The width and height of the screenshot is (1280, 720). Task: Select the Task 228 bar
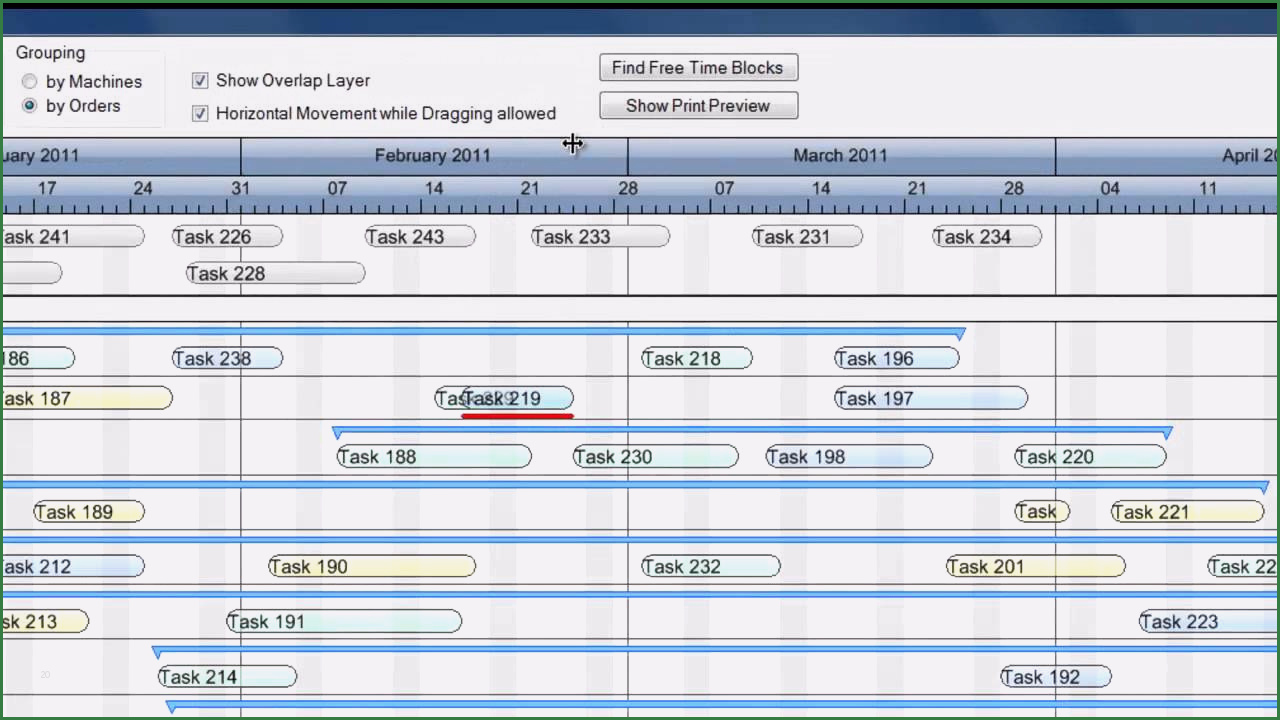(275, 274)
